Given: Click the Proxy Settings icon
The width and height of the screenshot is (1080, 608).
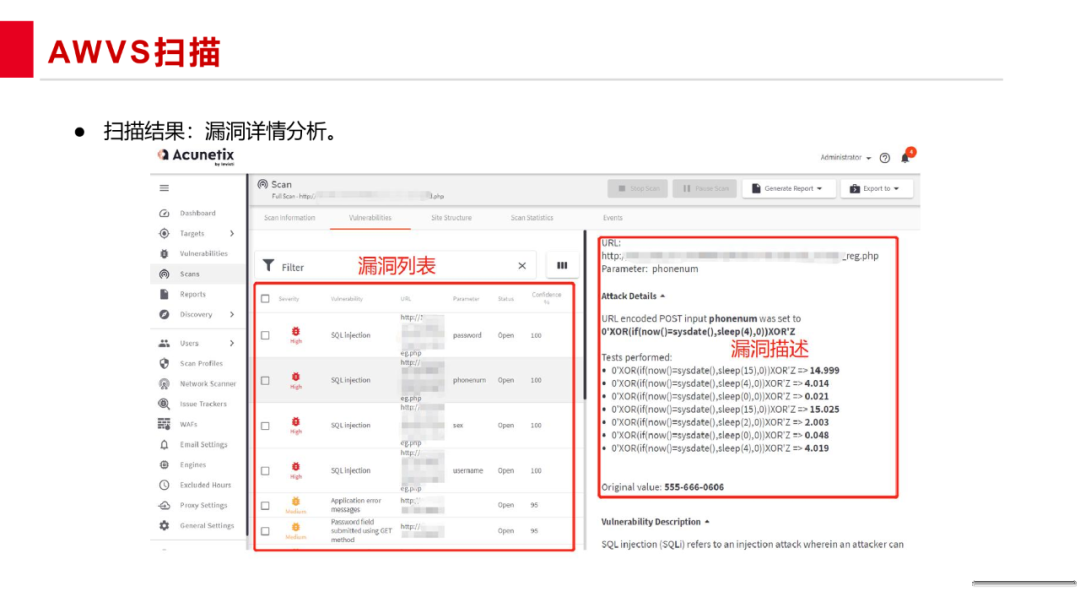Looking at the screenshot, I should pos(164,505).
